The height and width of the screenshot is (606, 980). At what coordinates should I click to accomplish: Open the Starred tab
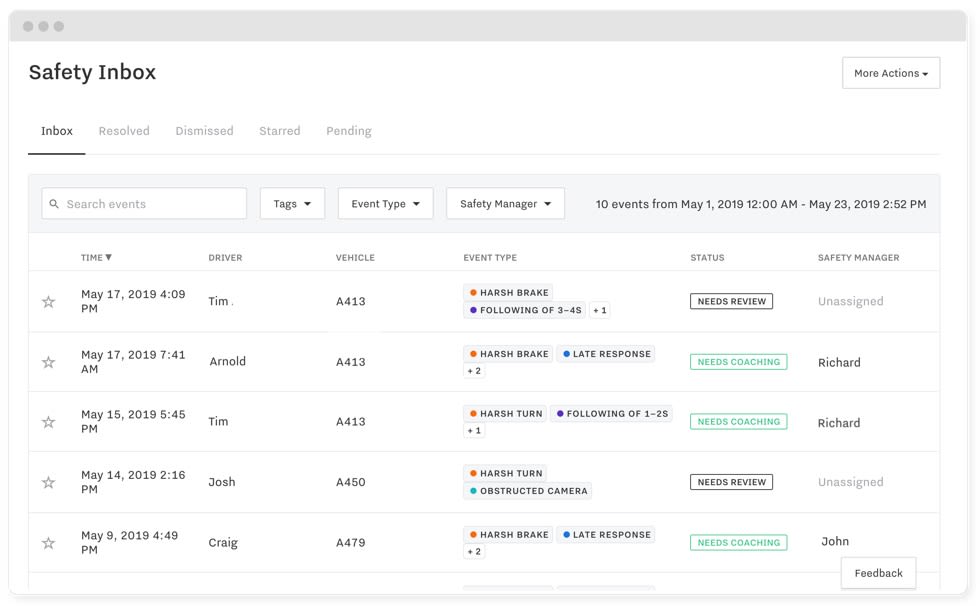(279, 131)
